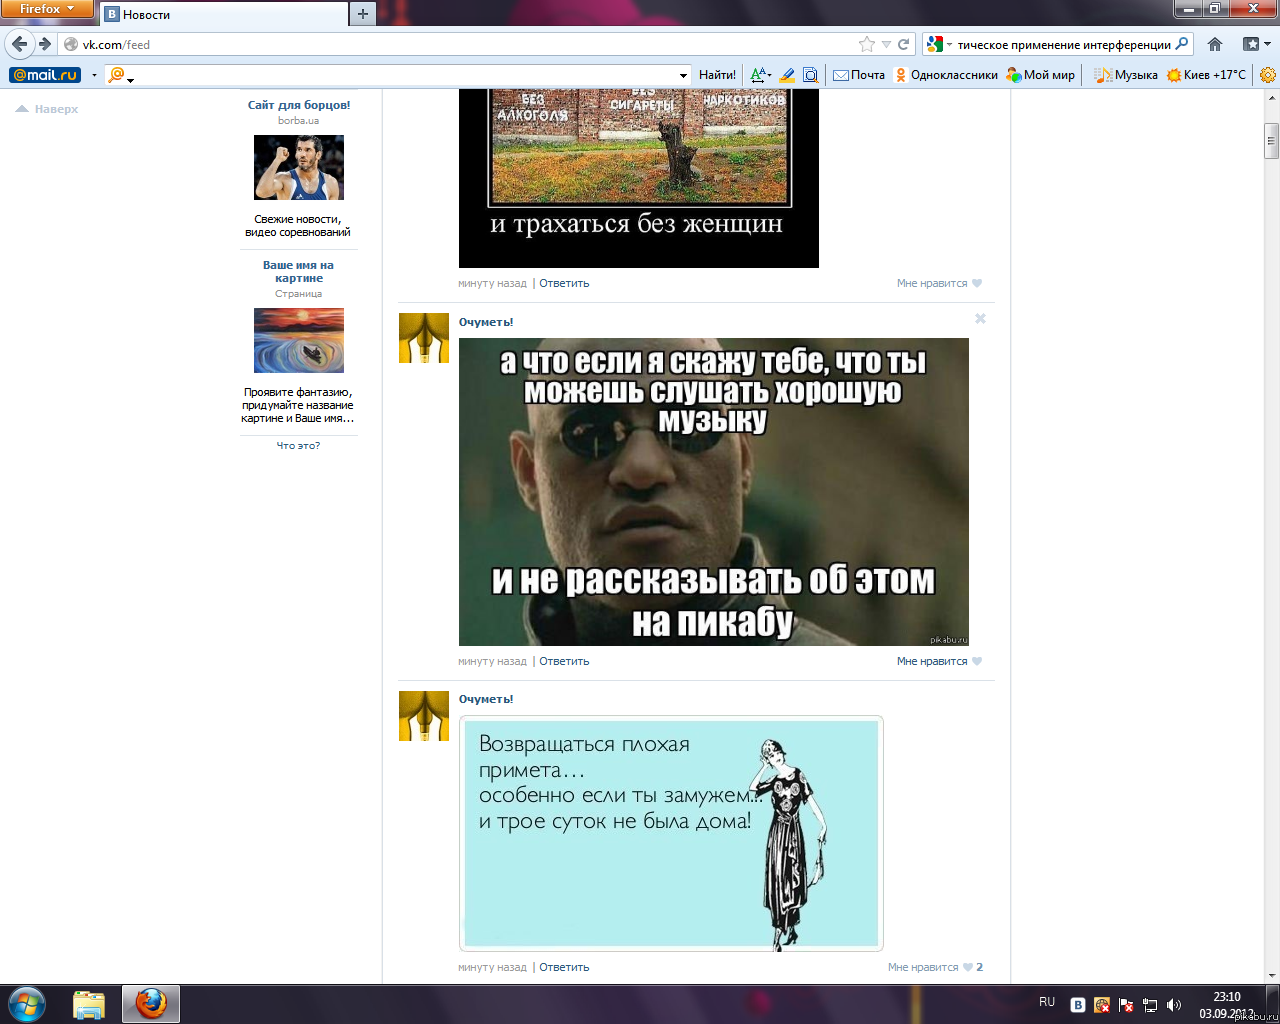
Task: Hide the Morpheus post with X
Action: tap(980, 318)
